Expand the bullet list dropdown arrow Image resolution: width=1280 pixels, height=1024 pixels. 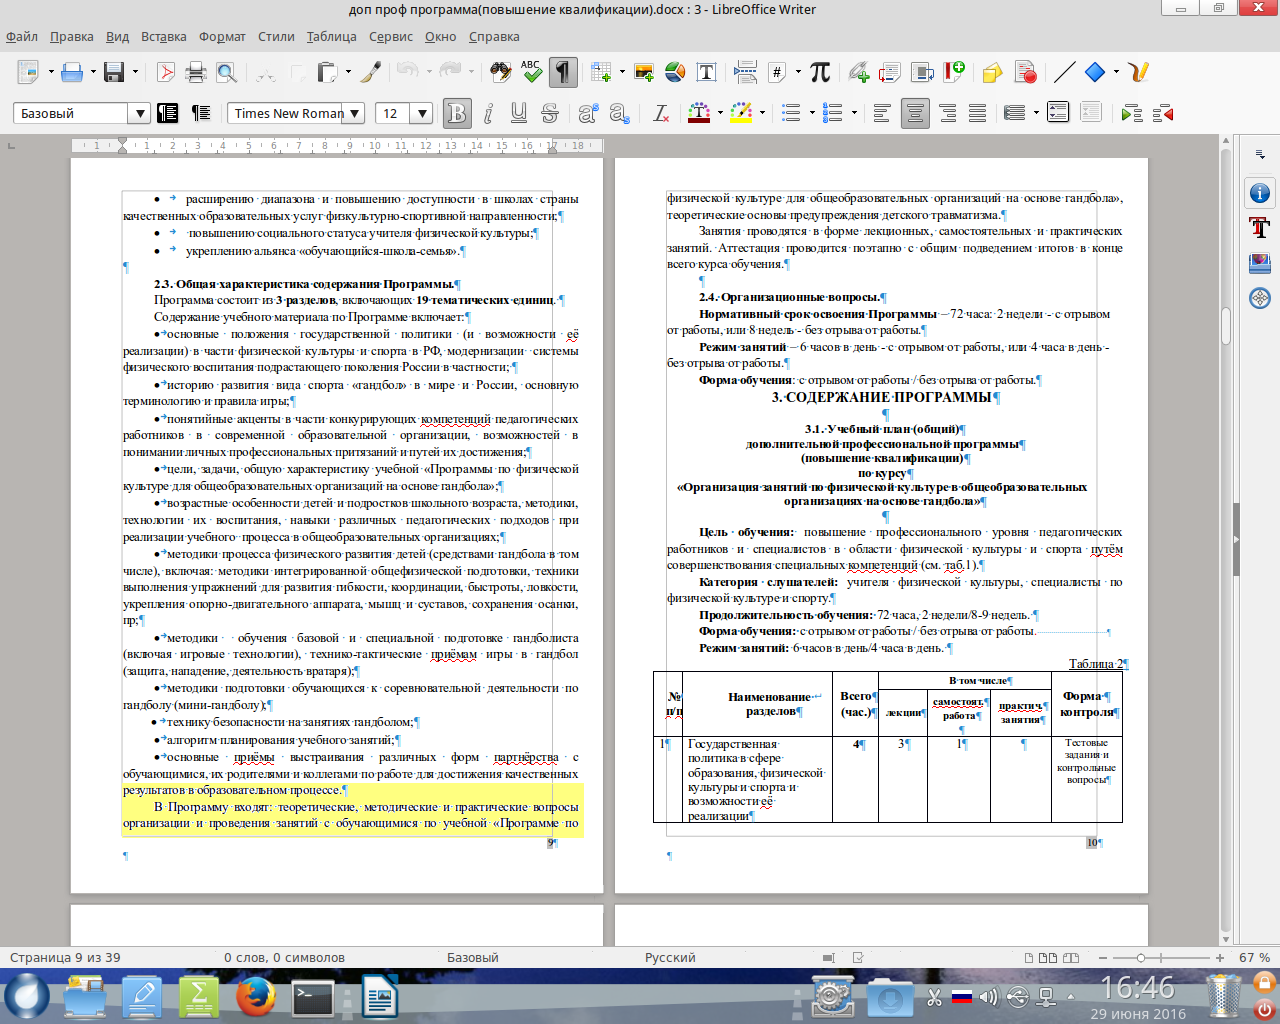[811, 113]
